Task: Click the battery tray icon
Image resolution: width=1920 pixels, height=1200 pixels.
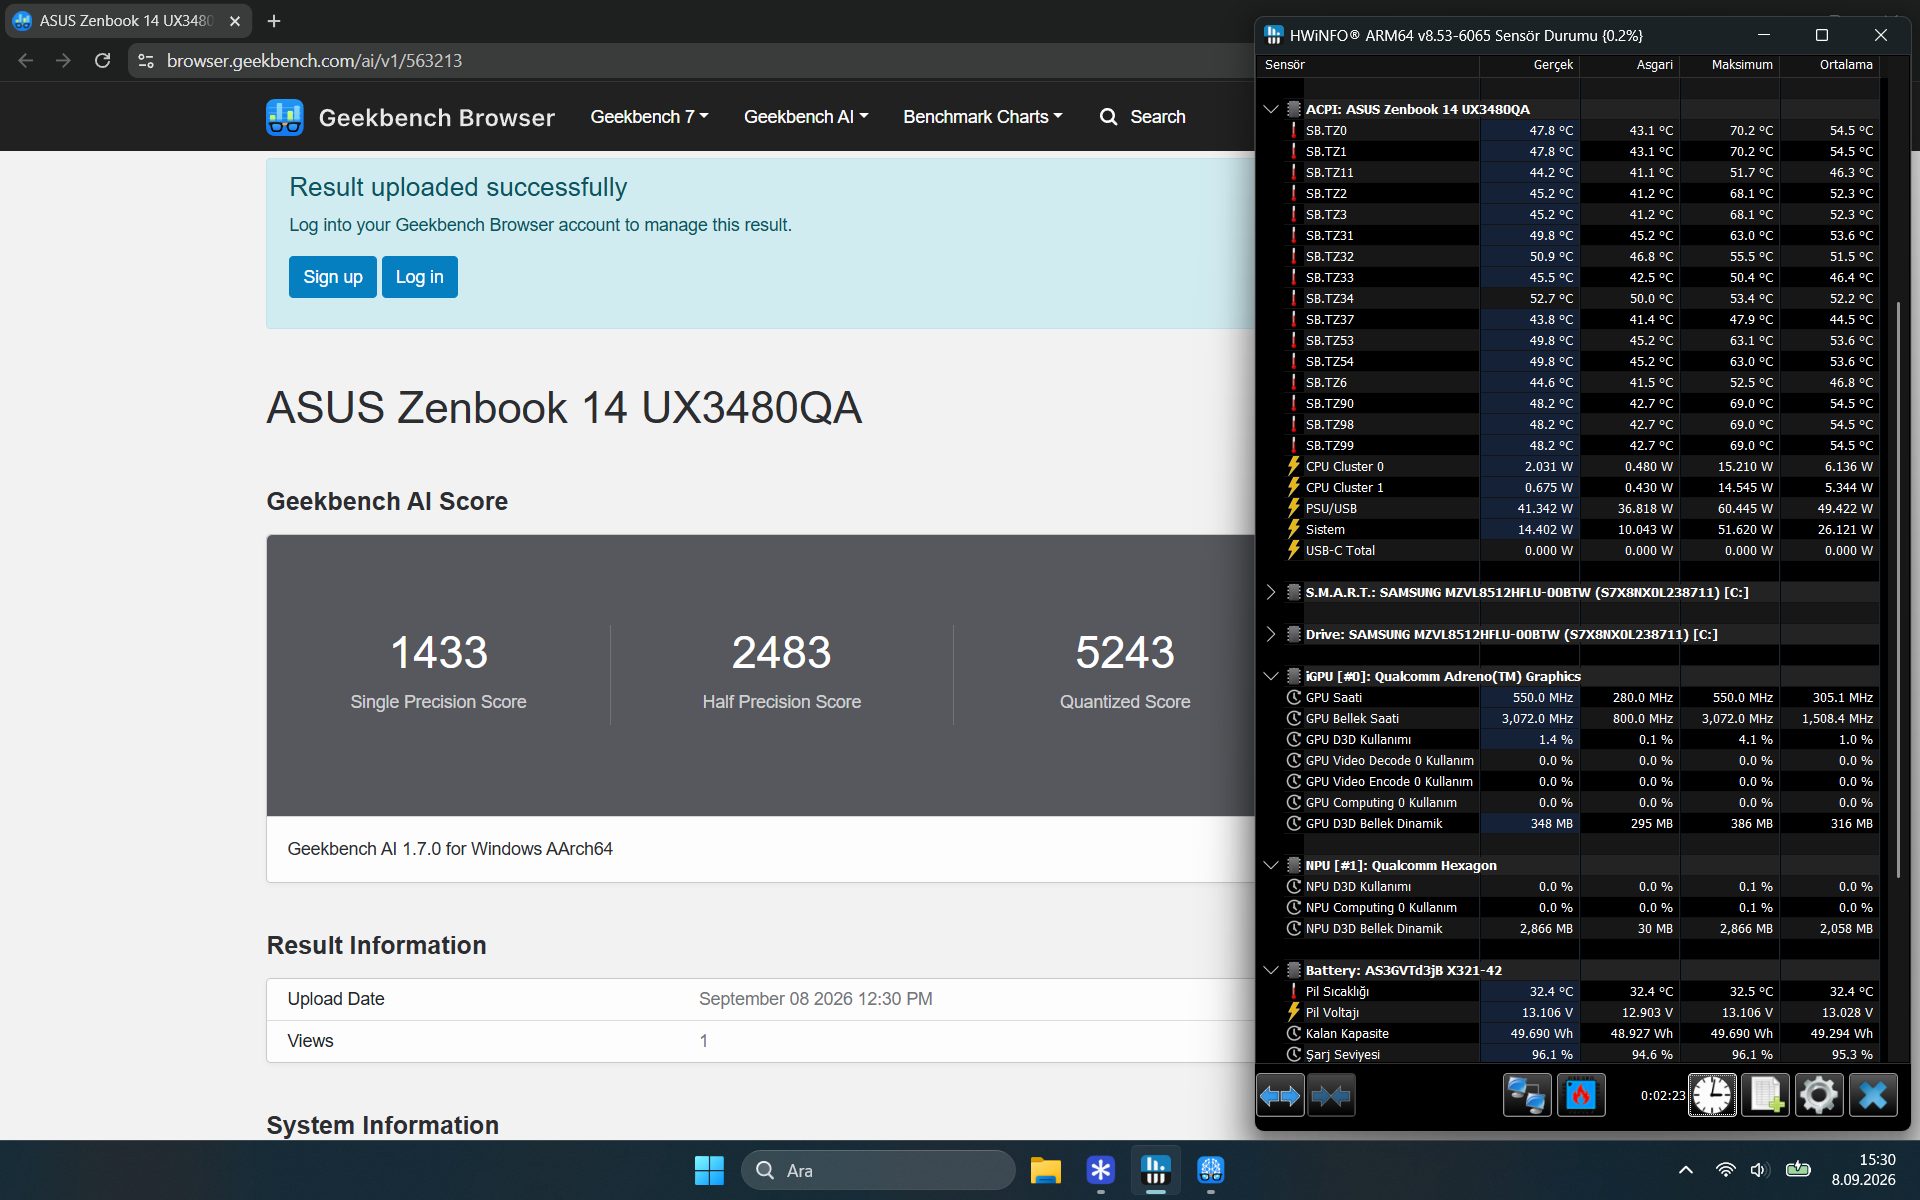Action: (x=1798, y=1170)
